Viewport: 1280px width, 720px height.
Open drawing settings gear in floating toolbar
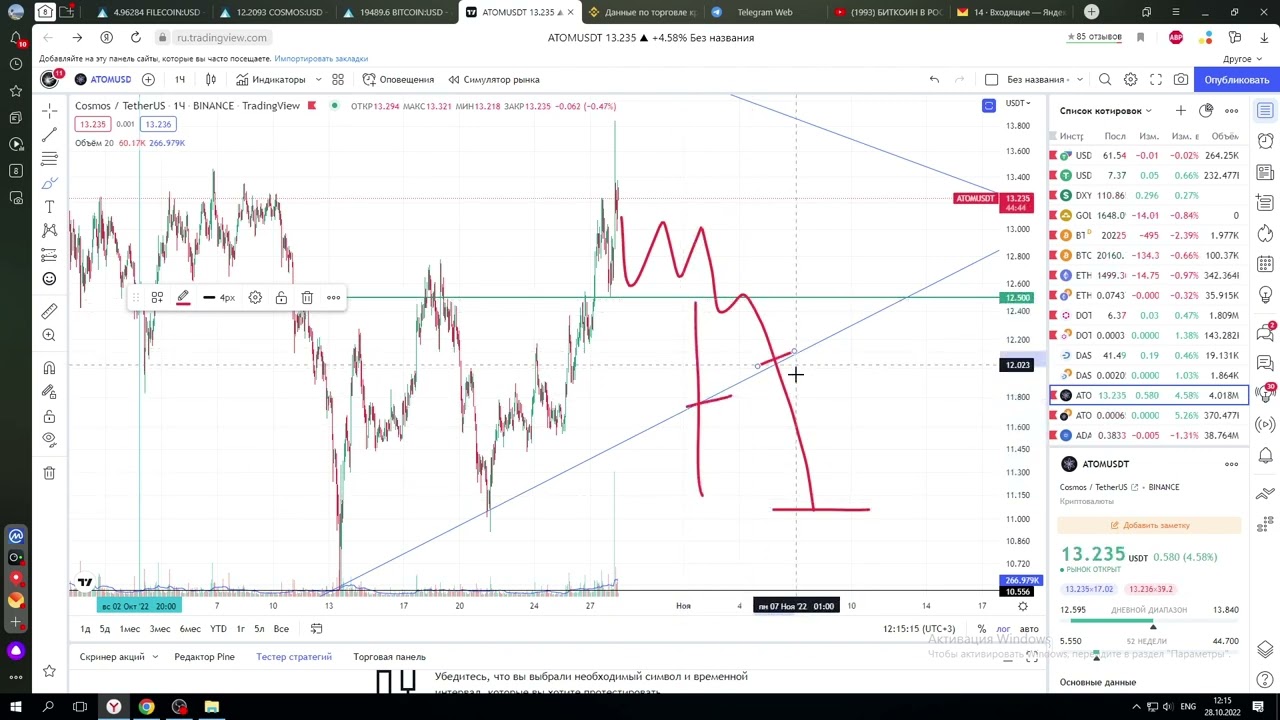pyautogui.click(x=255, y=298)
